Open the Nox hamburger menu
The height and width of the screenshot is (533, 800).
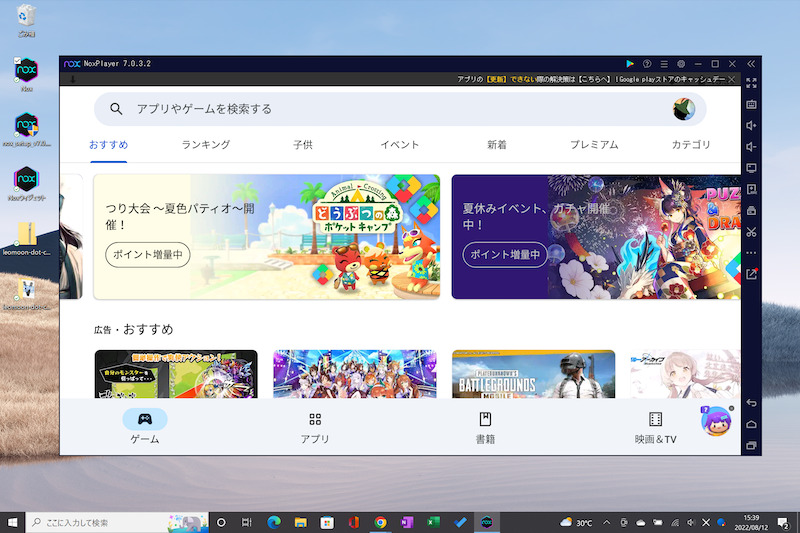click(x=664, y=63)
